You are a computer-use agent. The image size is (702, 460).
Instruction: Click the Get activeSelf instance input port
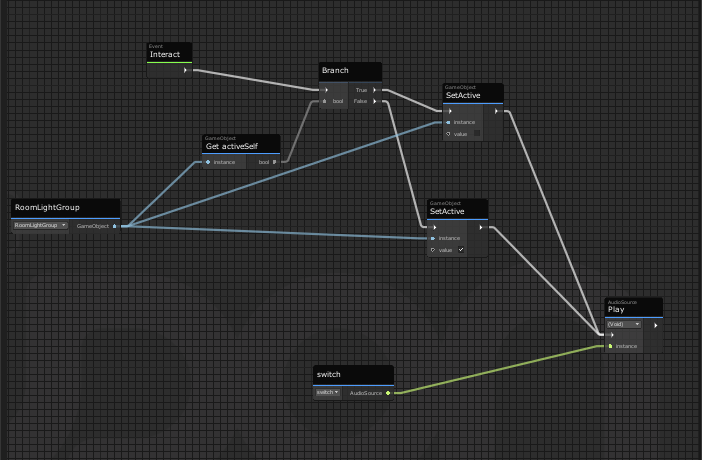[x=208, y=161]
